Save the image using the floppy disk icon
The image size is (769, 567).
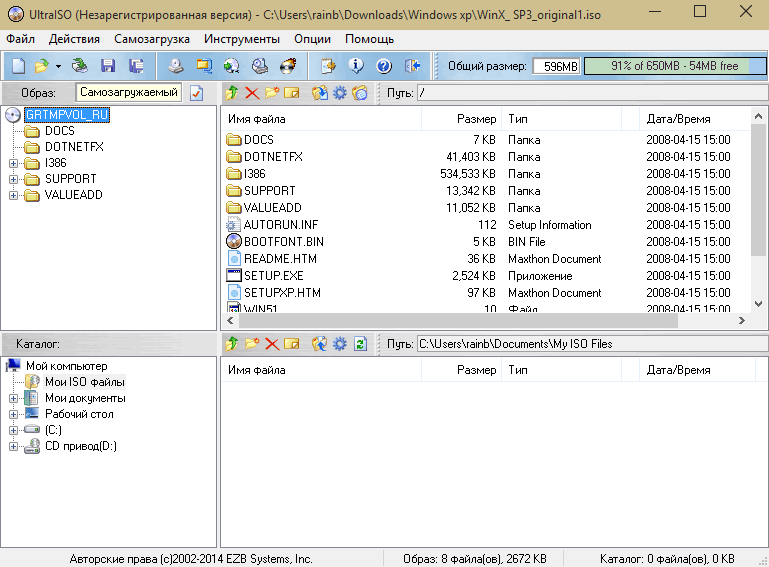tap(107, 66)
